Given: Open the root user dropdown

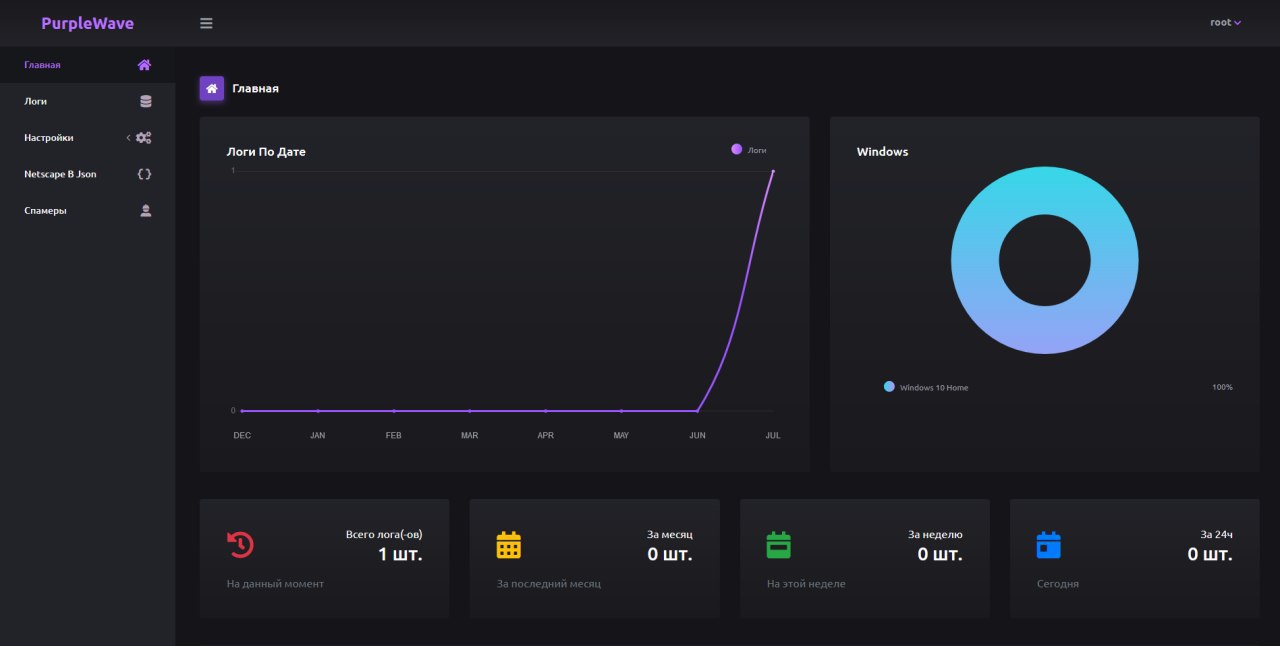Looking at the screenshot, I should click(1225, 23).
